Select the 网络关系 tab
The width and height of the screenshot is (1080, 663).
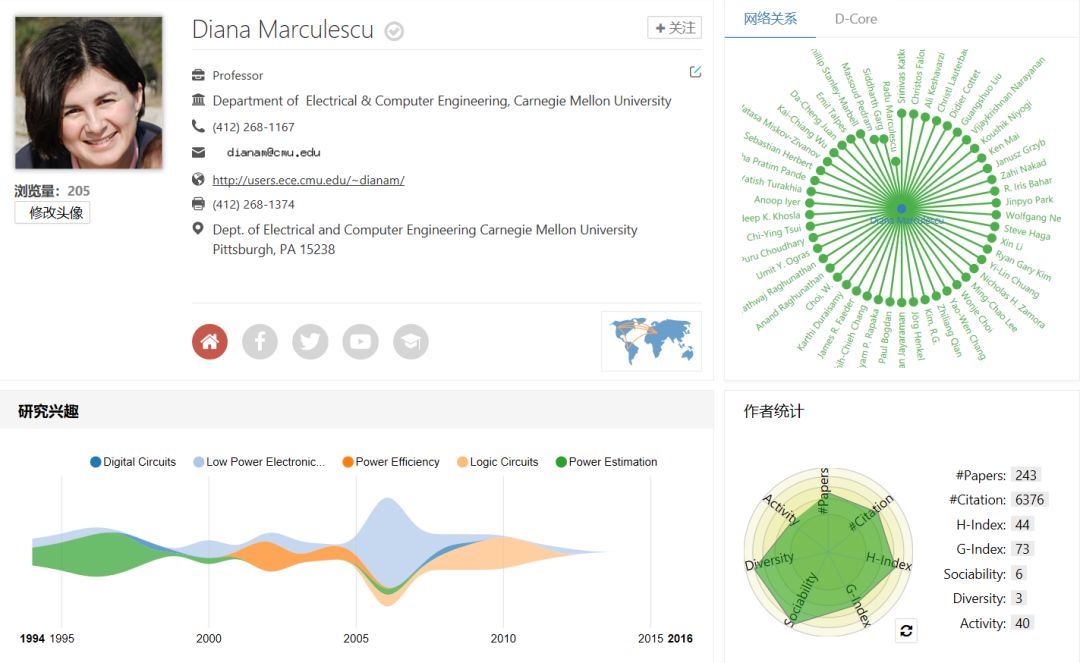click(770, 19)
